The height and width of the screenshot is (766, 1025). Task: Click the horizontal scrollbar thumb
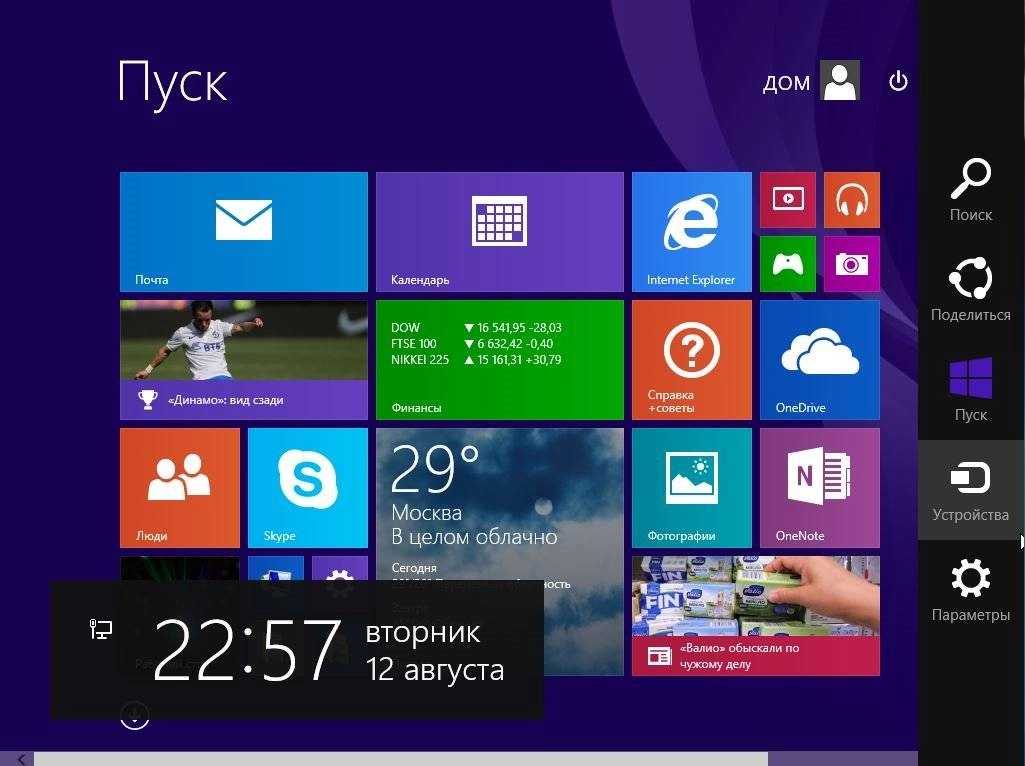point(401,759)
